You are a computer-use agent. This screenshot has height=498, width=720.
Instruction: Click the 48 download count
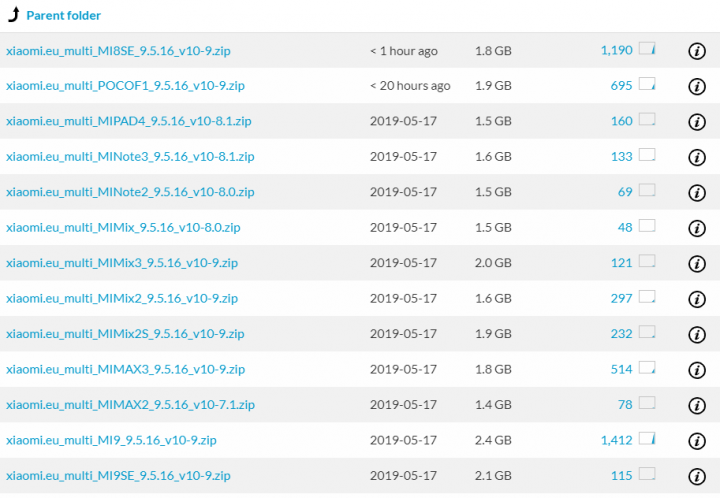pyautogui.click(x=625, y=227)
